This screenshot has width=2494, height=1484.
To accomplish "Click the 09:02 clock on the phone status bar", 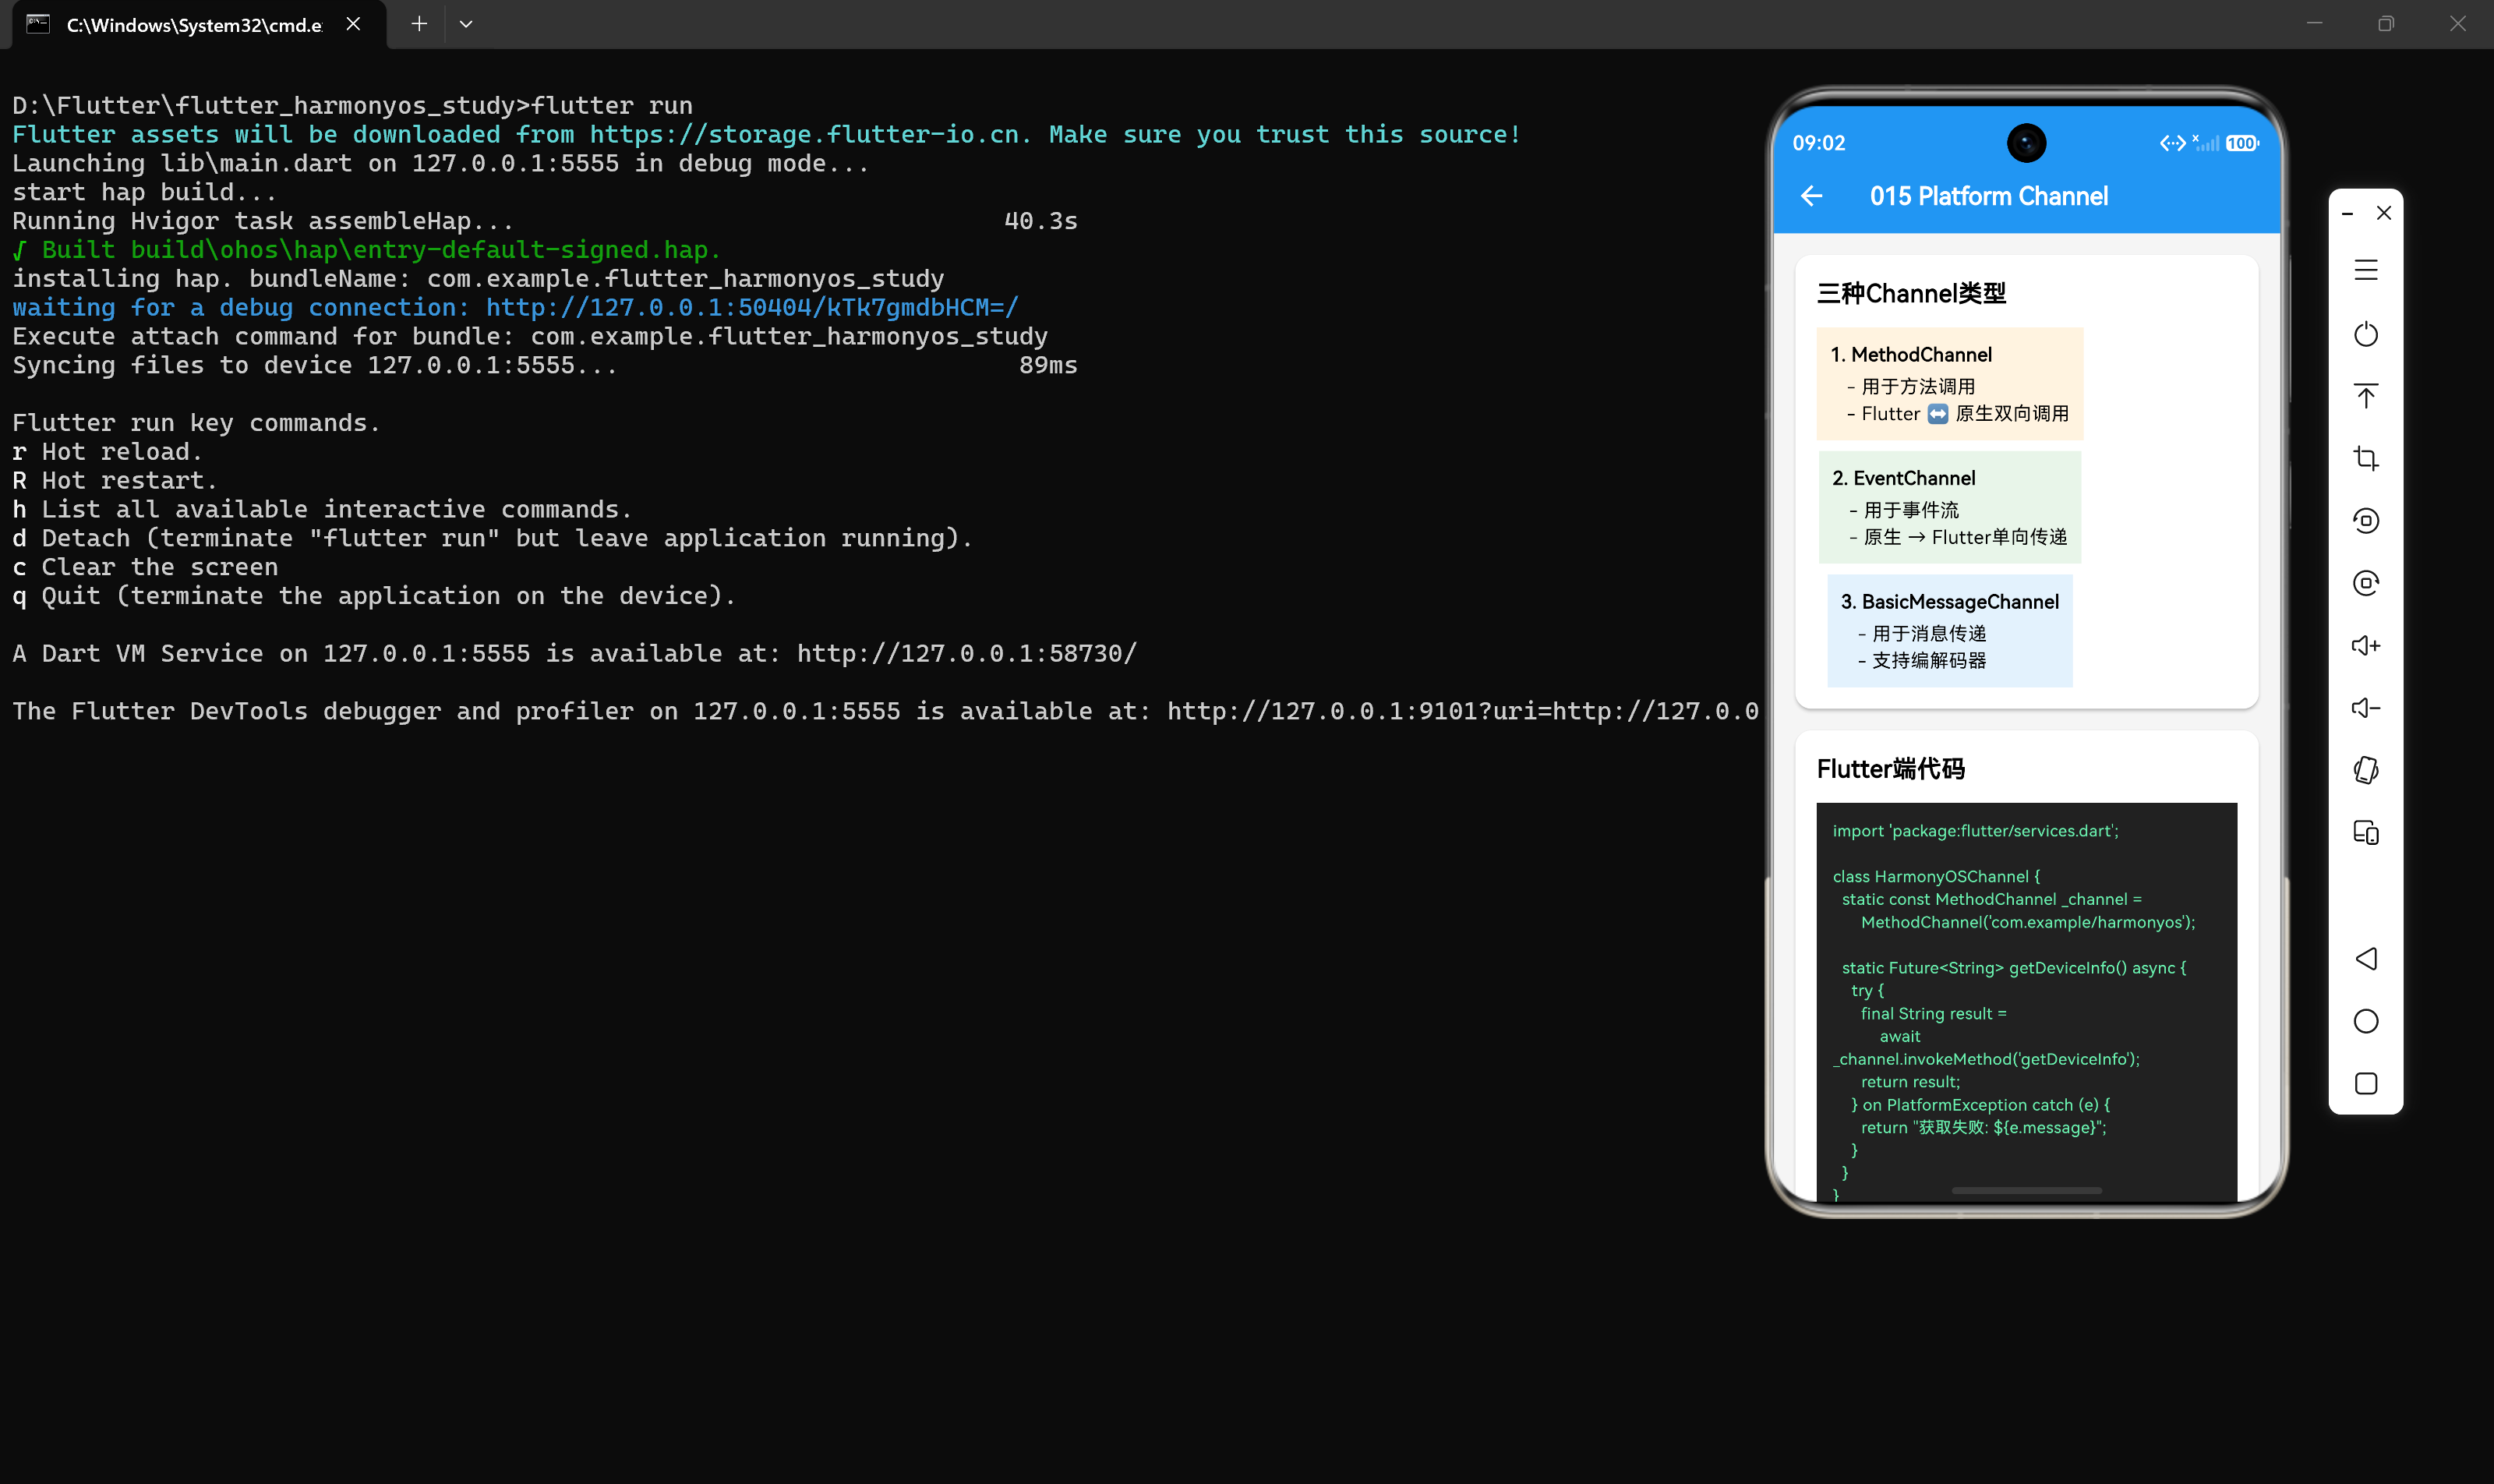I will [1818, 143].
